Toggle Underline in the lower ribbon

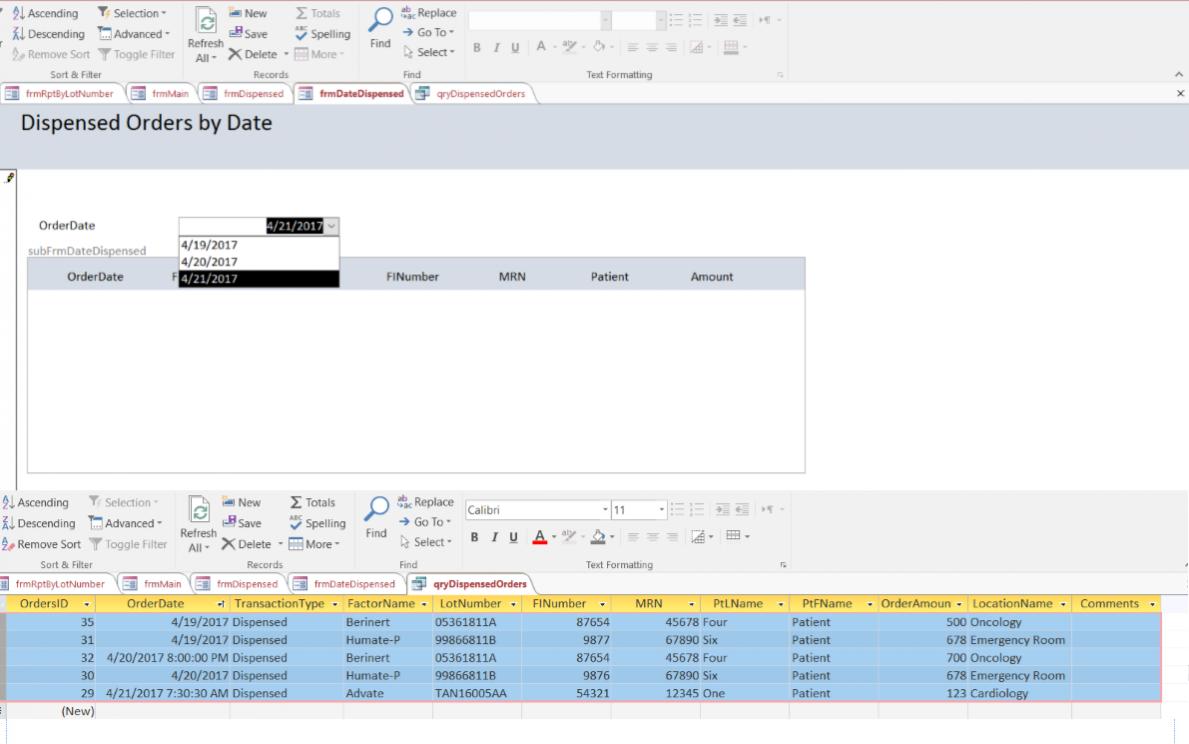tap(513, 537)
